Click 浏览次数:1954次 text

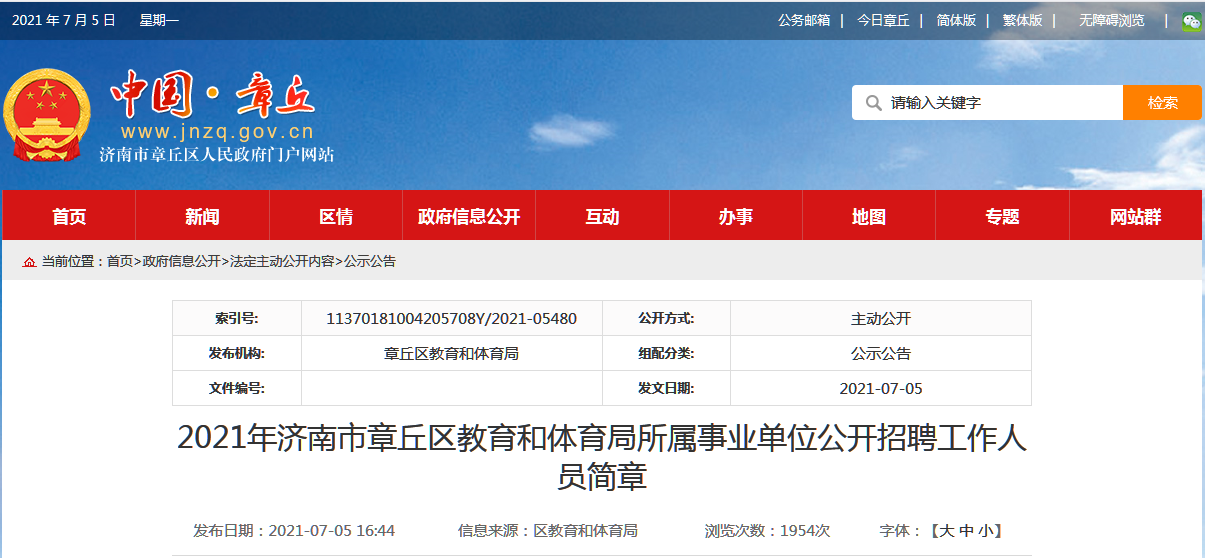pyautogui.click(x=767, y=531)
